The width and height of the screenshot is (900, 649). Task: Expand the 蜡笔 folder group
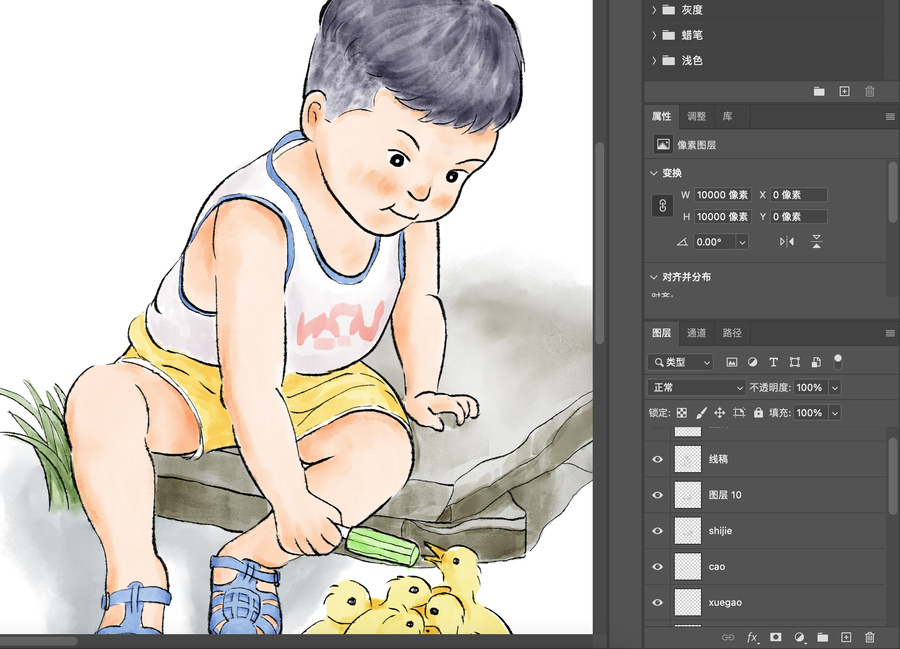(x=654, y=35)
